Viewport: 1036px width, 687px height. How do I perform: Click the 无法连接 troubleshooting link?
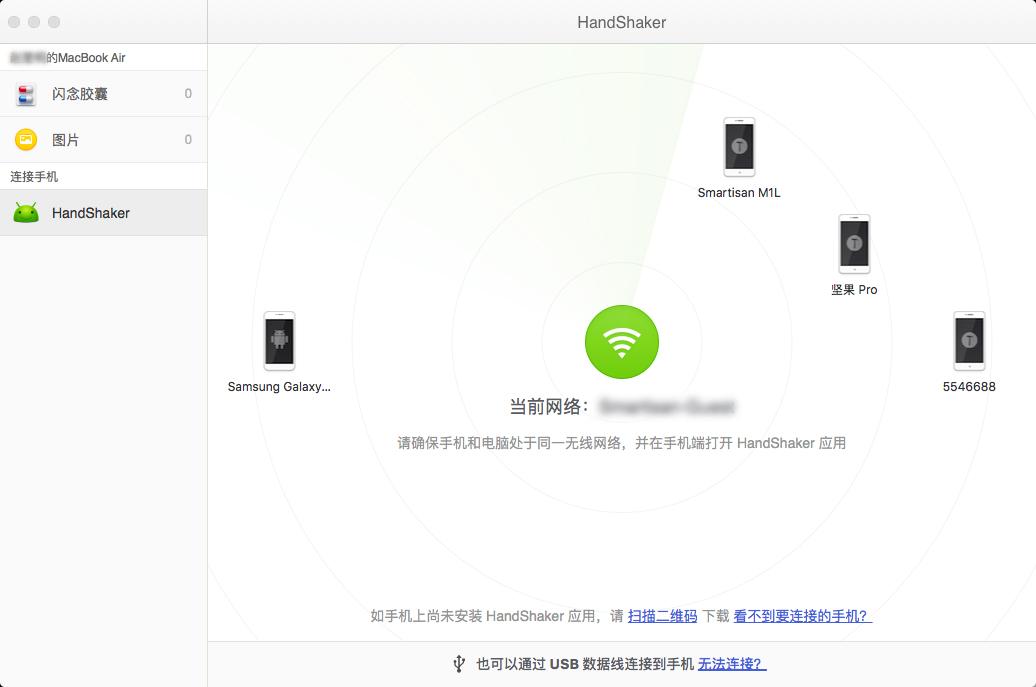coord(732,664)
